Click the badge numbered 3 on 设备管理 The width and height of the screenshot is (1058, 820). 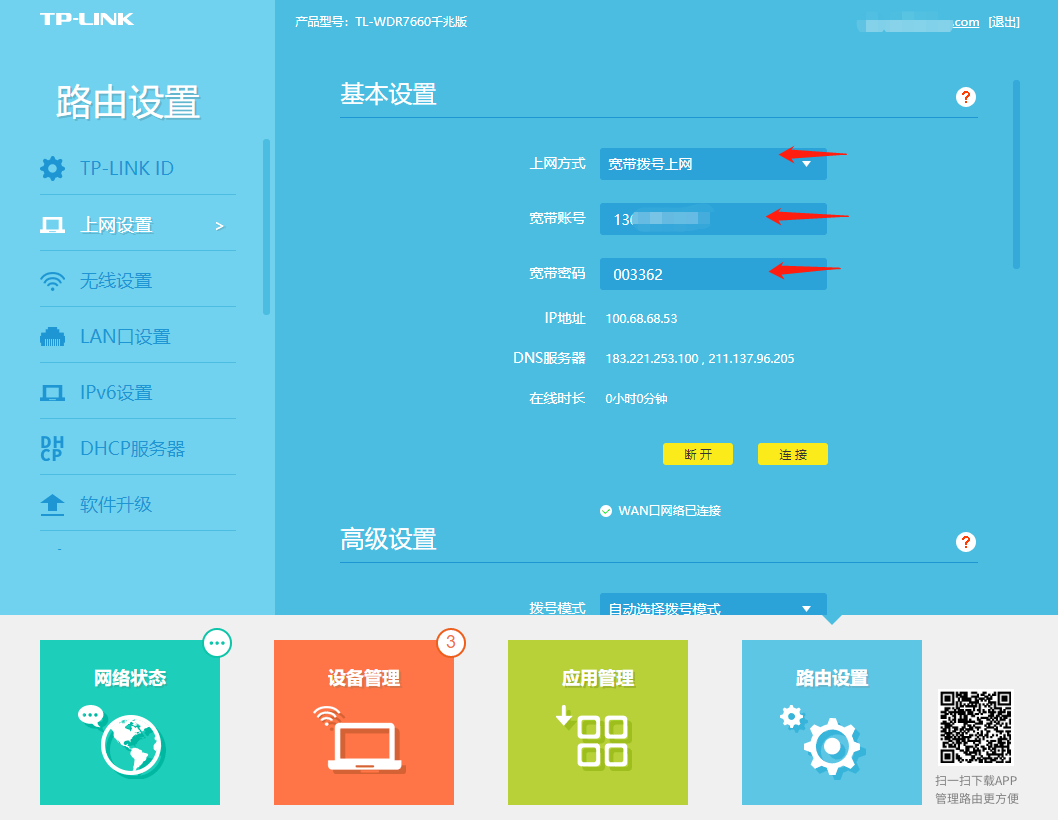(451, 643)
